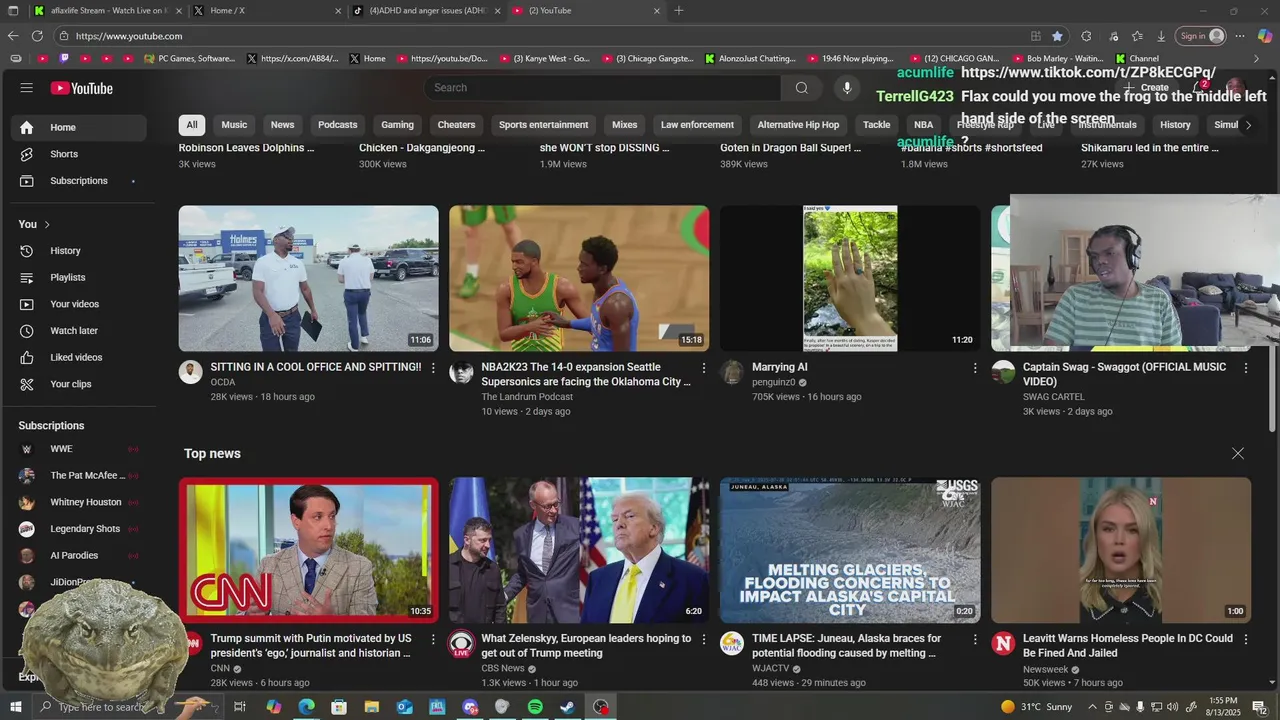Image resolution: width=1280 pixels, height=720 pixels.
Task: Open options for What Zelenskyy, European leaders video
Action: [704, 639]
